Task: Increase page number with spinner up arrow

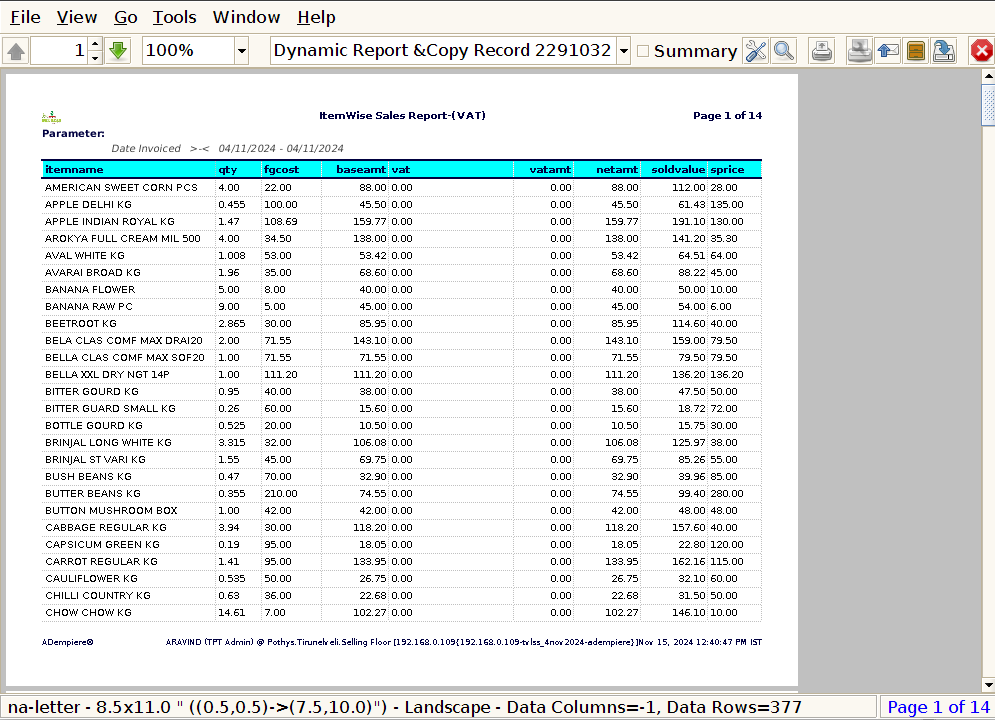Action: coord(95,44)
